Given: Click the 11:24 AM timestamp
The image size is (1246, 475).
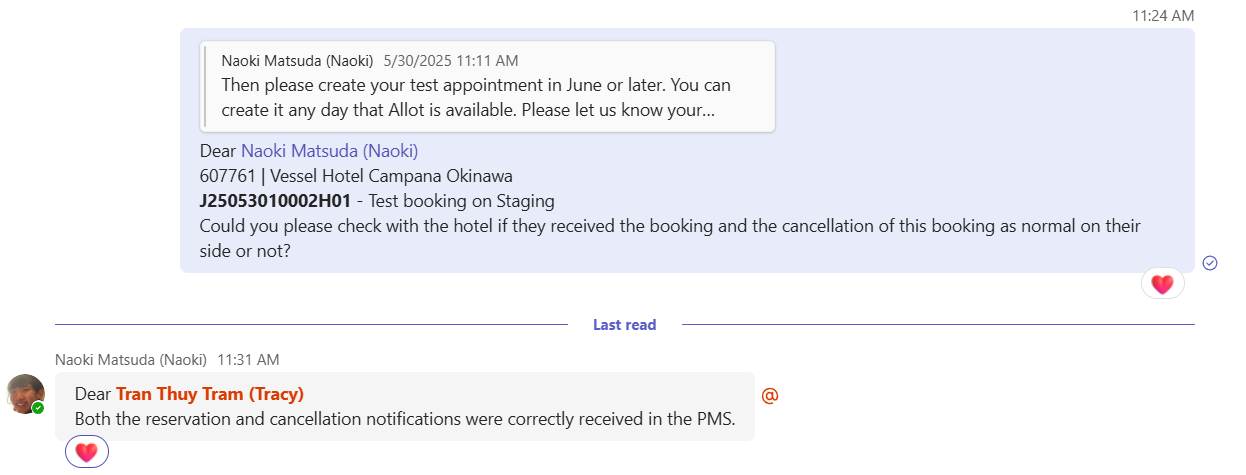Looking at the screenshot, I should pos(1163,15).
